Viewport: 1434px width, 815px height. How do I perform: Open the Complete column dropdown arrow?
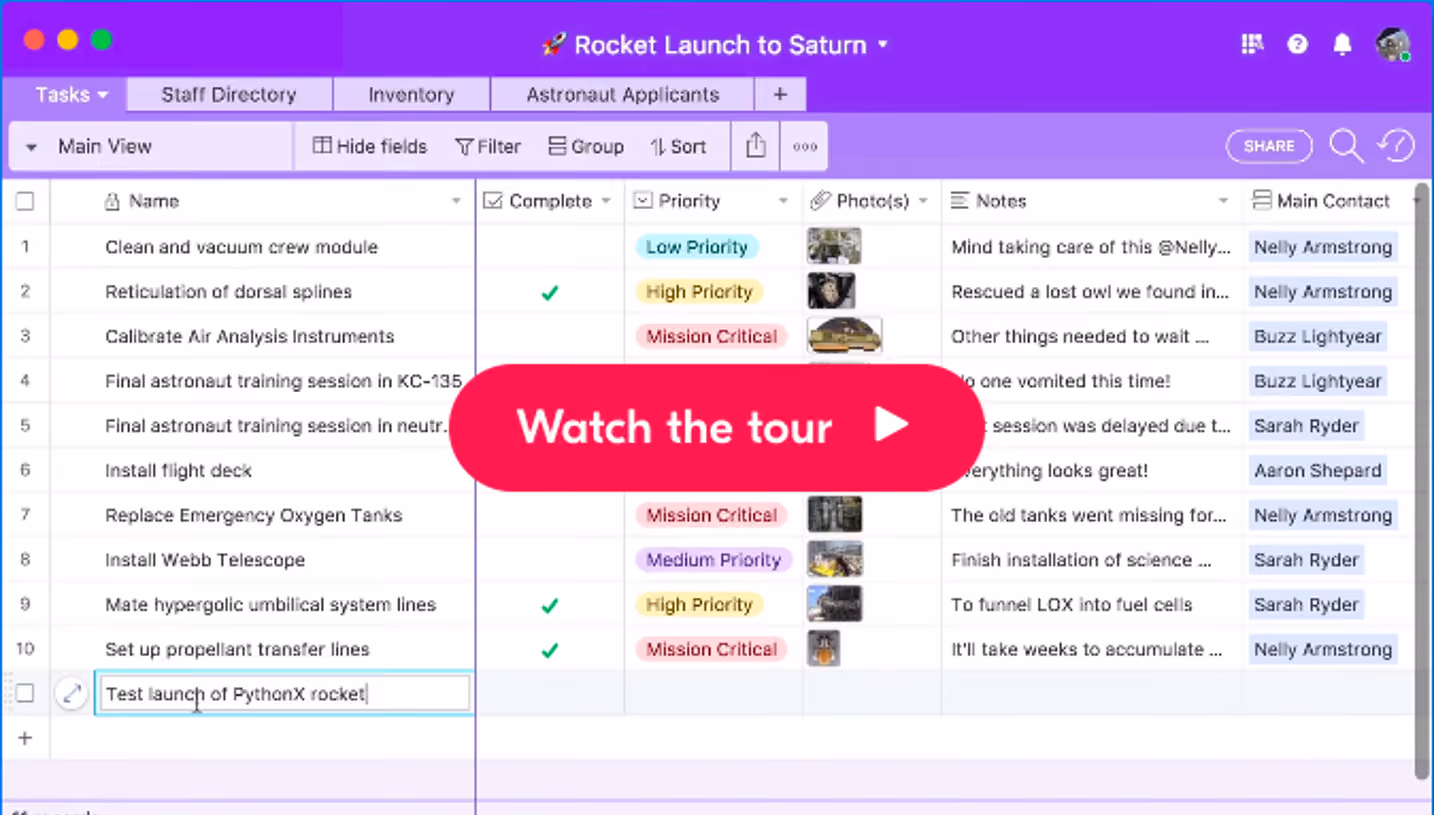(606, 201)
